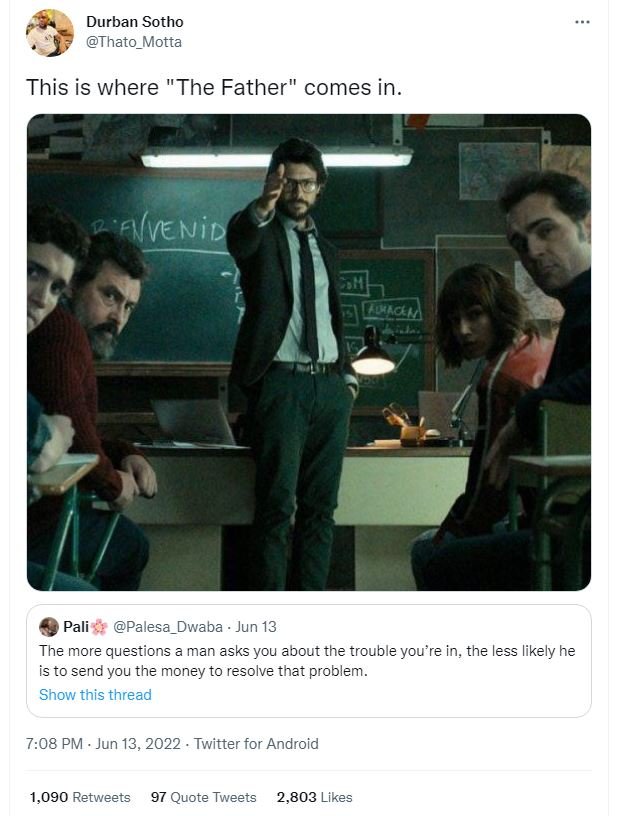Click the Jun 13 quoted tweet date

click(256, 627)
